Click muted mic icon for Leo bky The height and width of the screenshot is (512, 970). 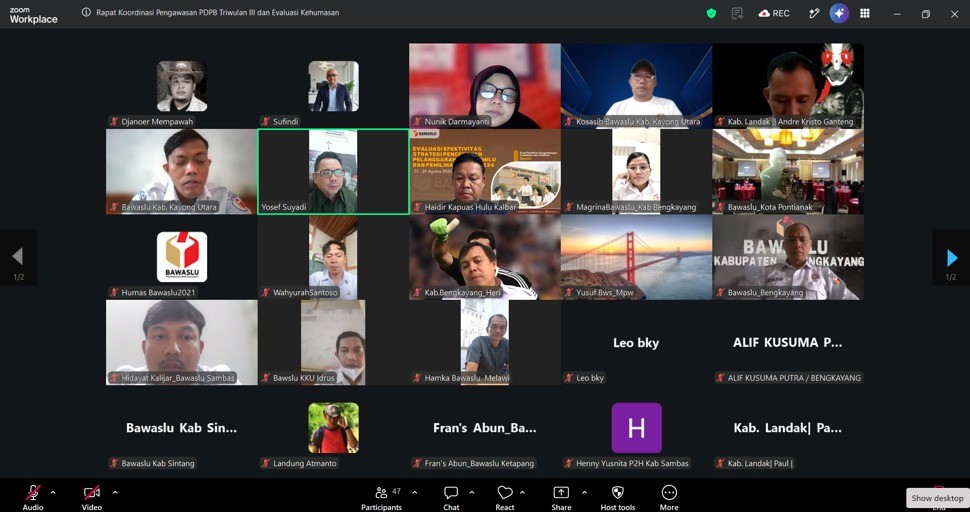[x=569, y=378]
